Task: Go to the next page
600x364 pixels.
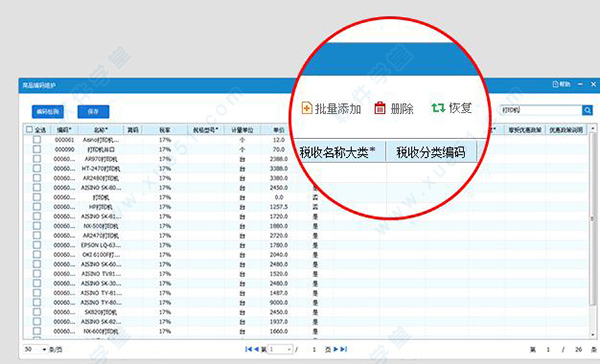Action: pos(336,349)
